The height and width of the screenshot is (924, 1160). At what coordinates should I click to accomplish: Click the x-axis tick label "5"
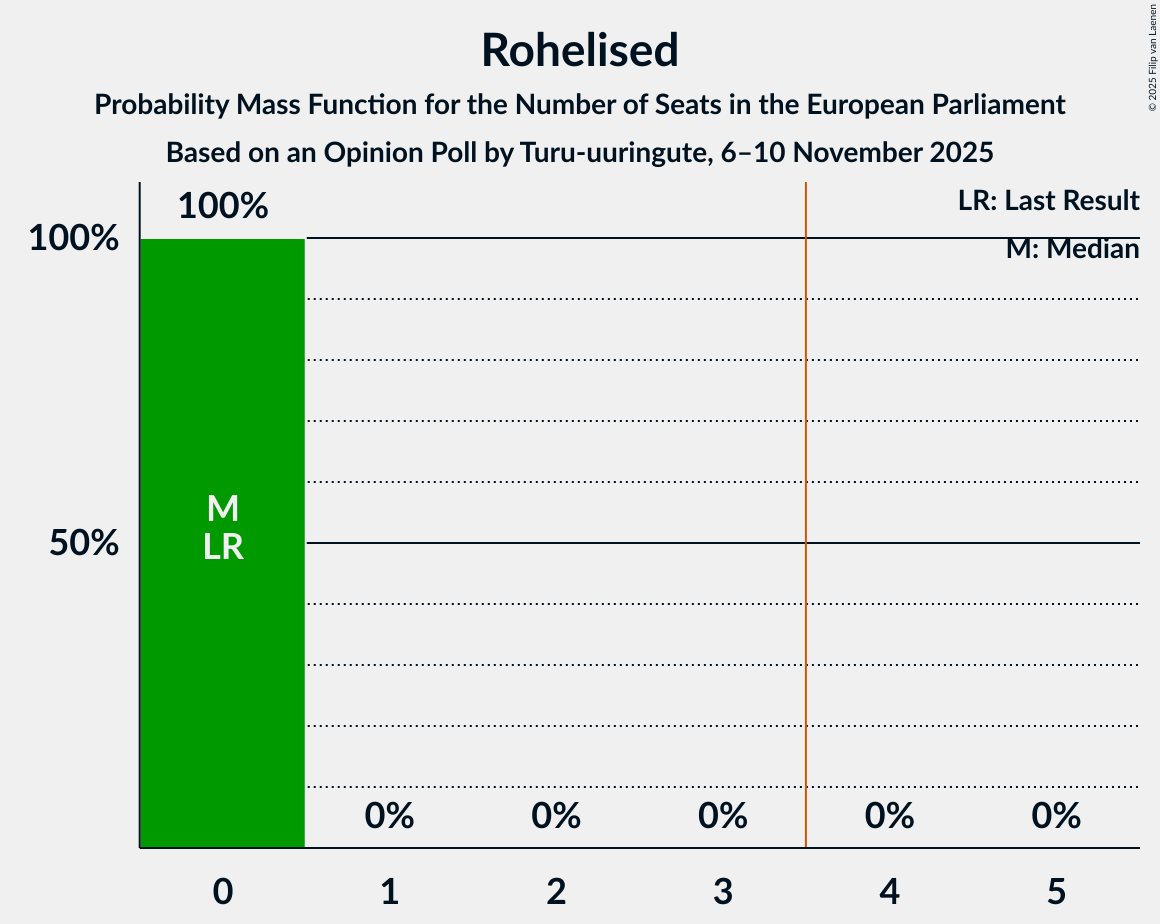click(1056, 891)
